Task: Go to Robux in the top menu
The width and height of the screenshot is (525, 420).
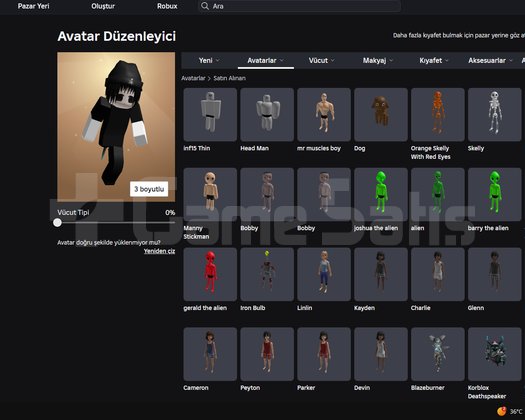Action: (x=167, y=6)
